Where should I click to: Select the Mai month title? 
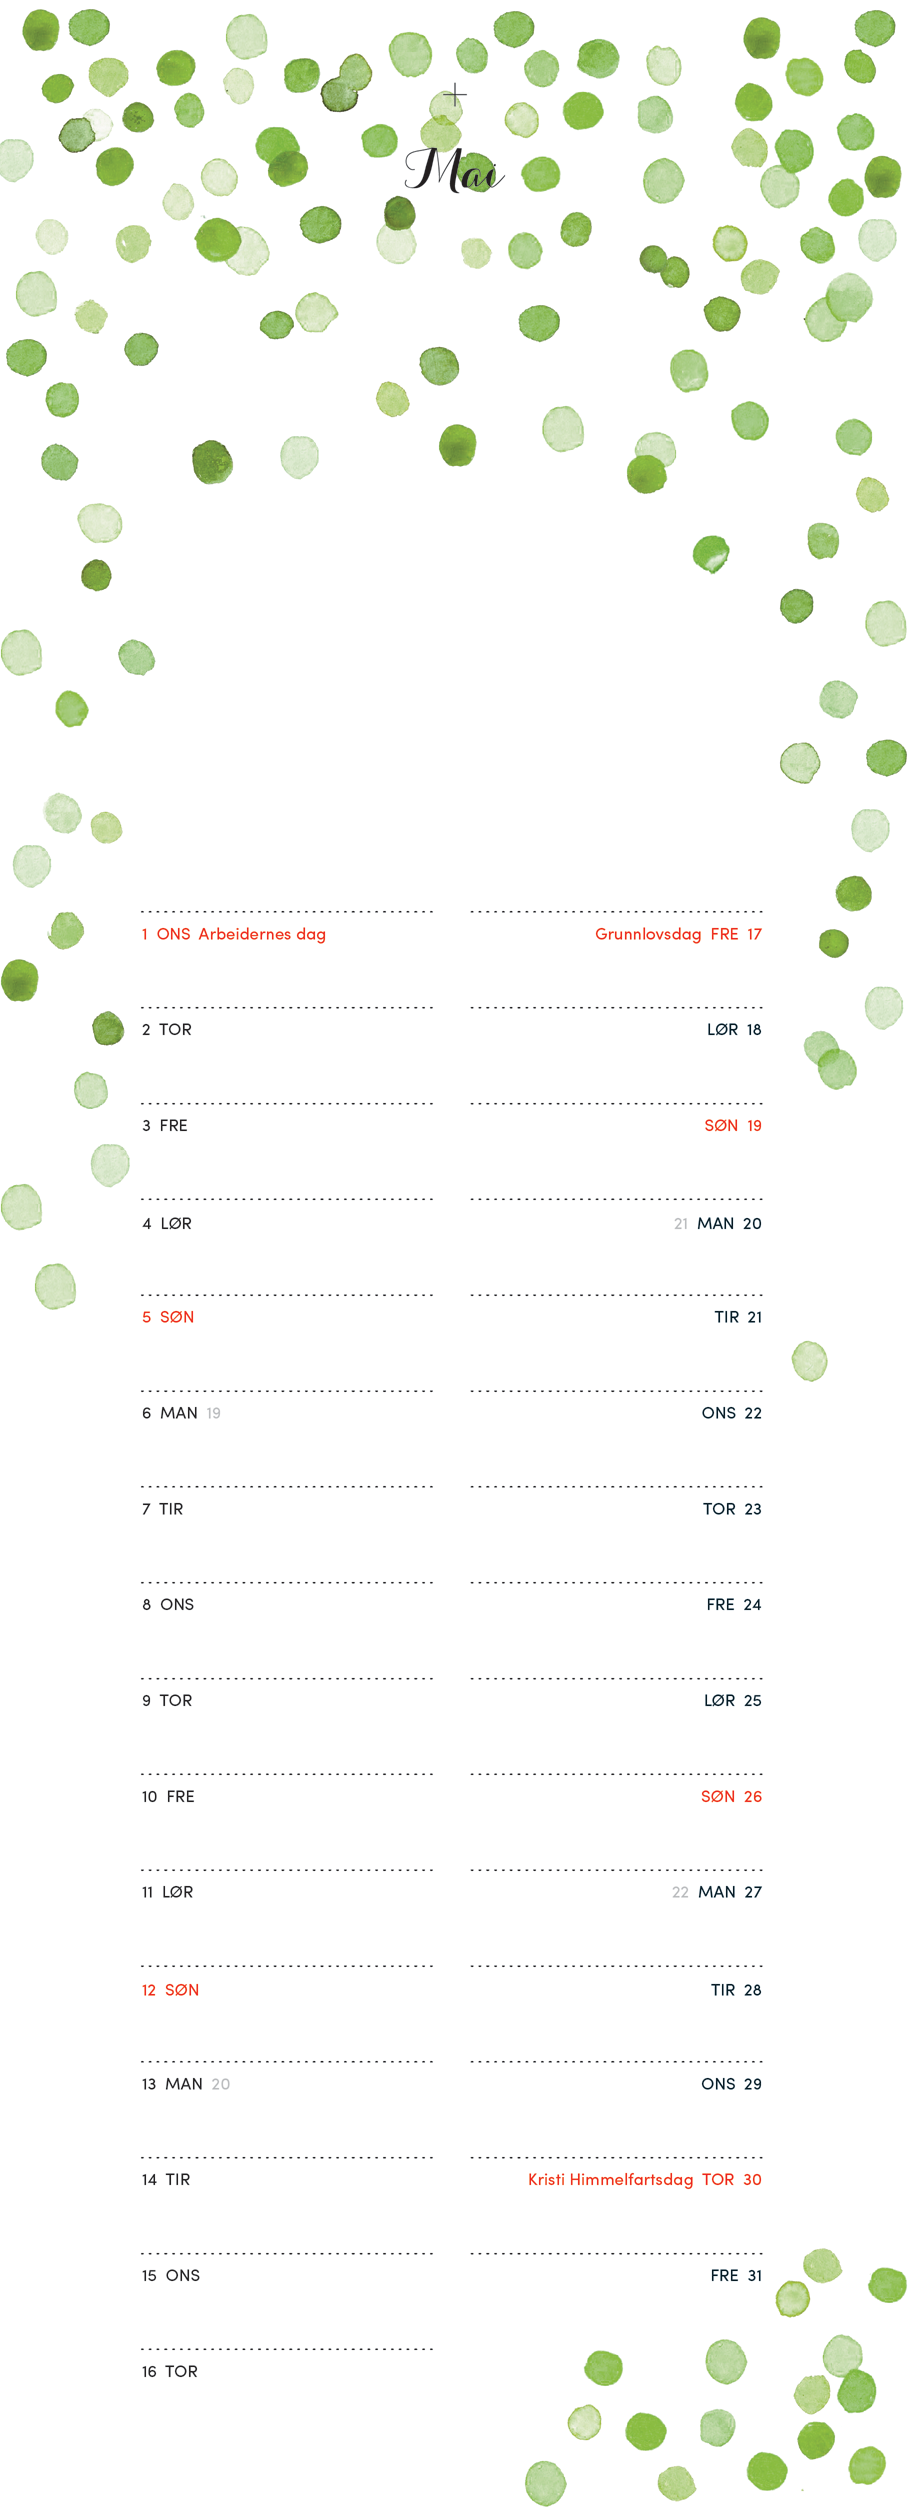pos(454,170)
